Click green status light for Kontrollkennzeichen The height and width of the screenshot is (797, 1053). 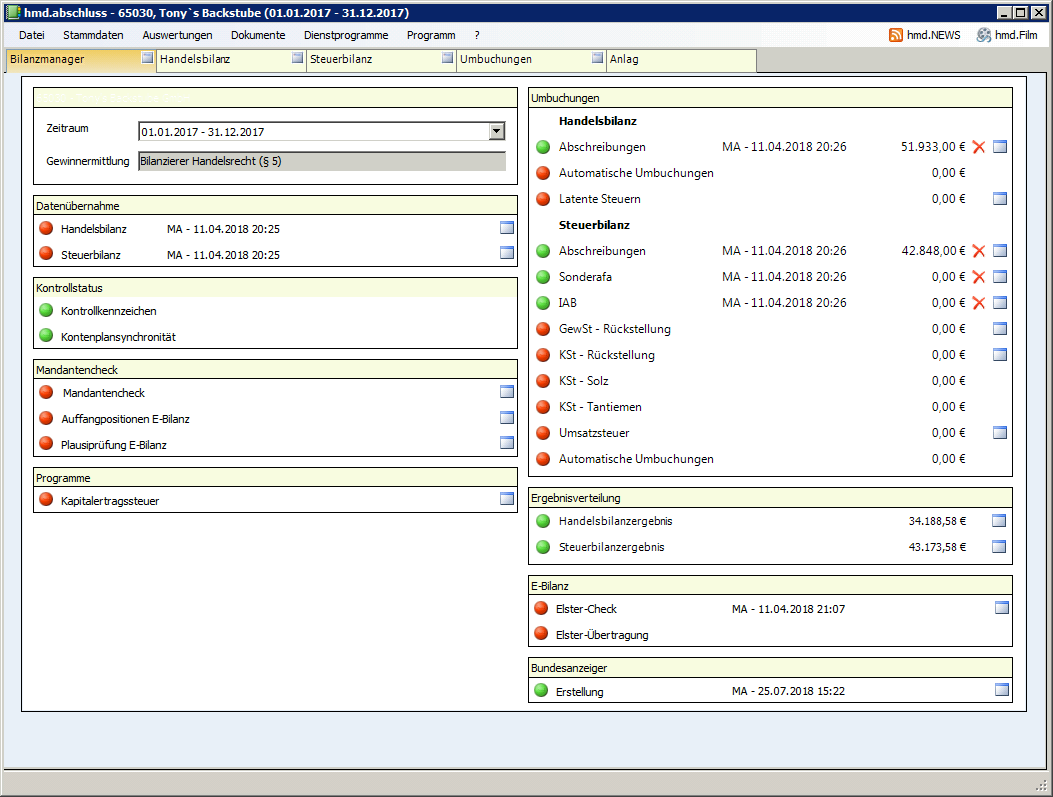click(x=45, y=311)
